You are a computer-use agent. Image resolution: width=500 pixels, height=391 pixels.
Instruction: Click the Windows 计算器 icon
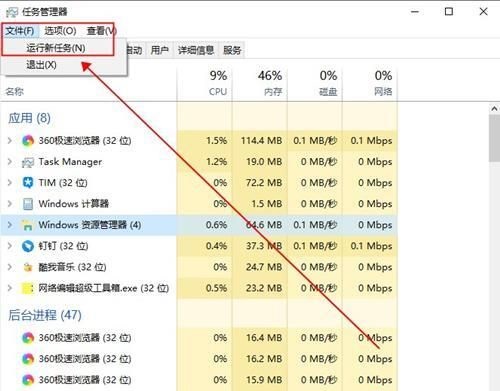click(28, 204)
